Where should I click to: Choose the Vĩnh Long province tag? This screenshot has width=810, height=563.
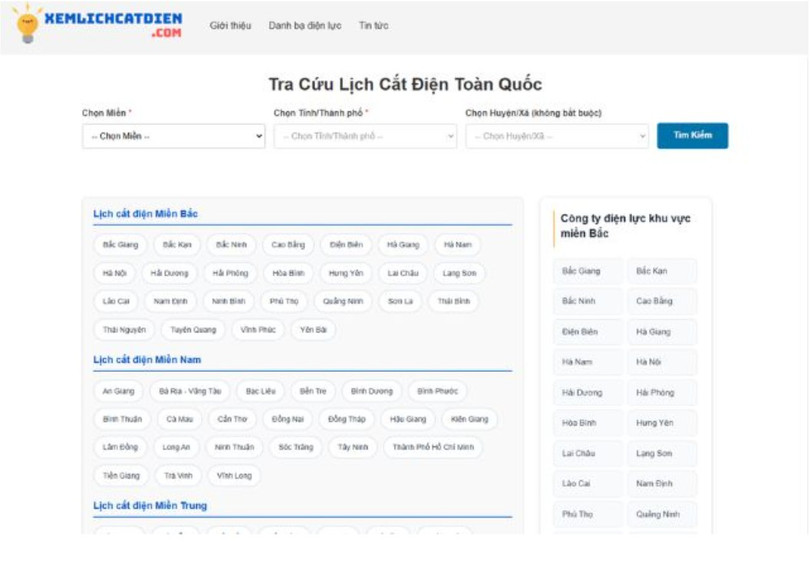click(x=235, y=475)
